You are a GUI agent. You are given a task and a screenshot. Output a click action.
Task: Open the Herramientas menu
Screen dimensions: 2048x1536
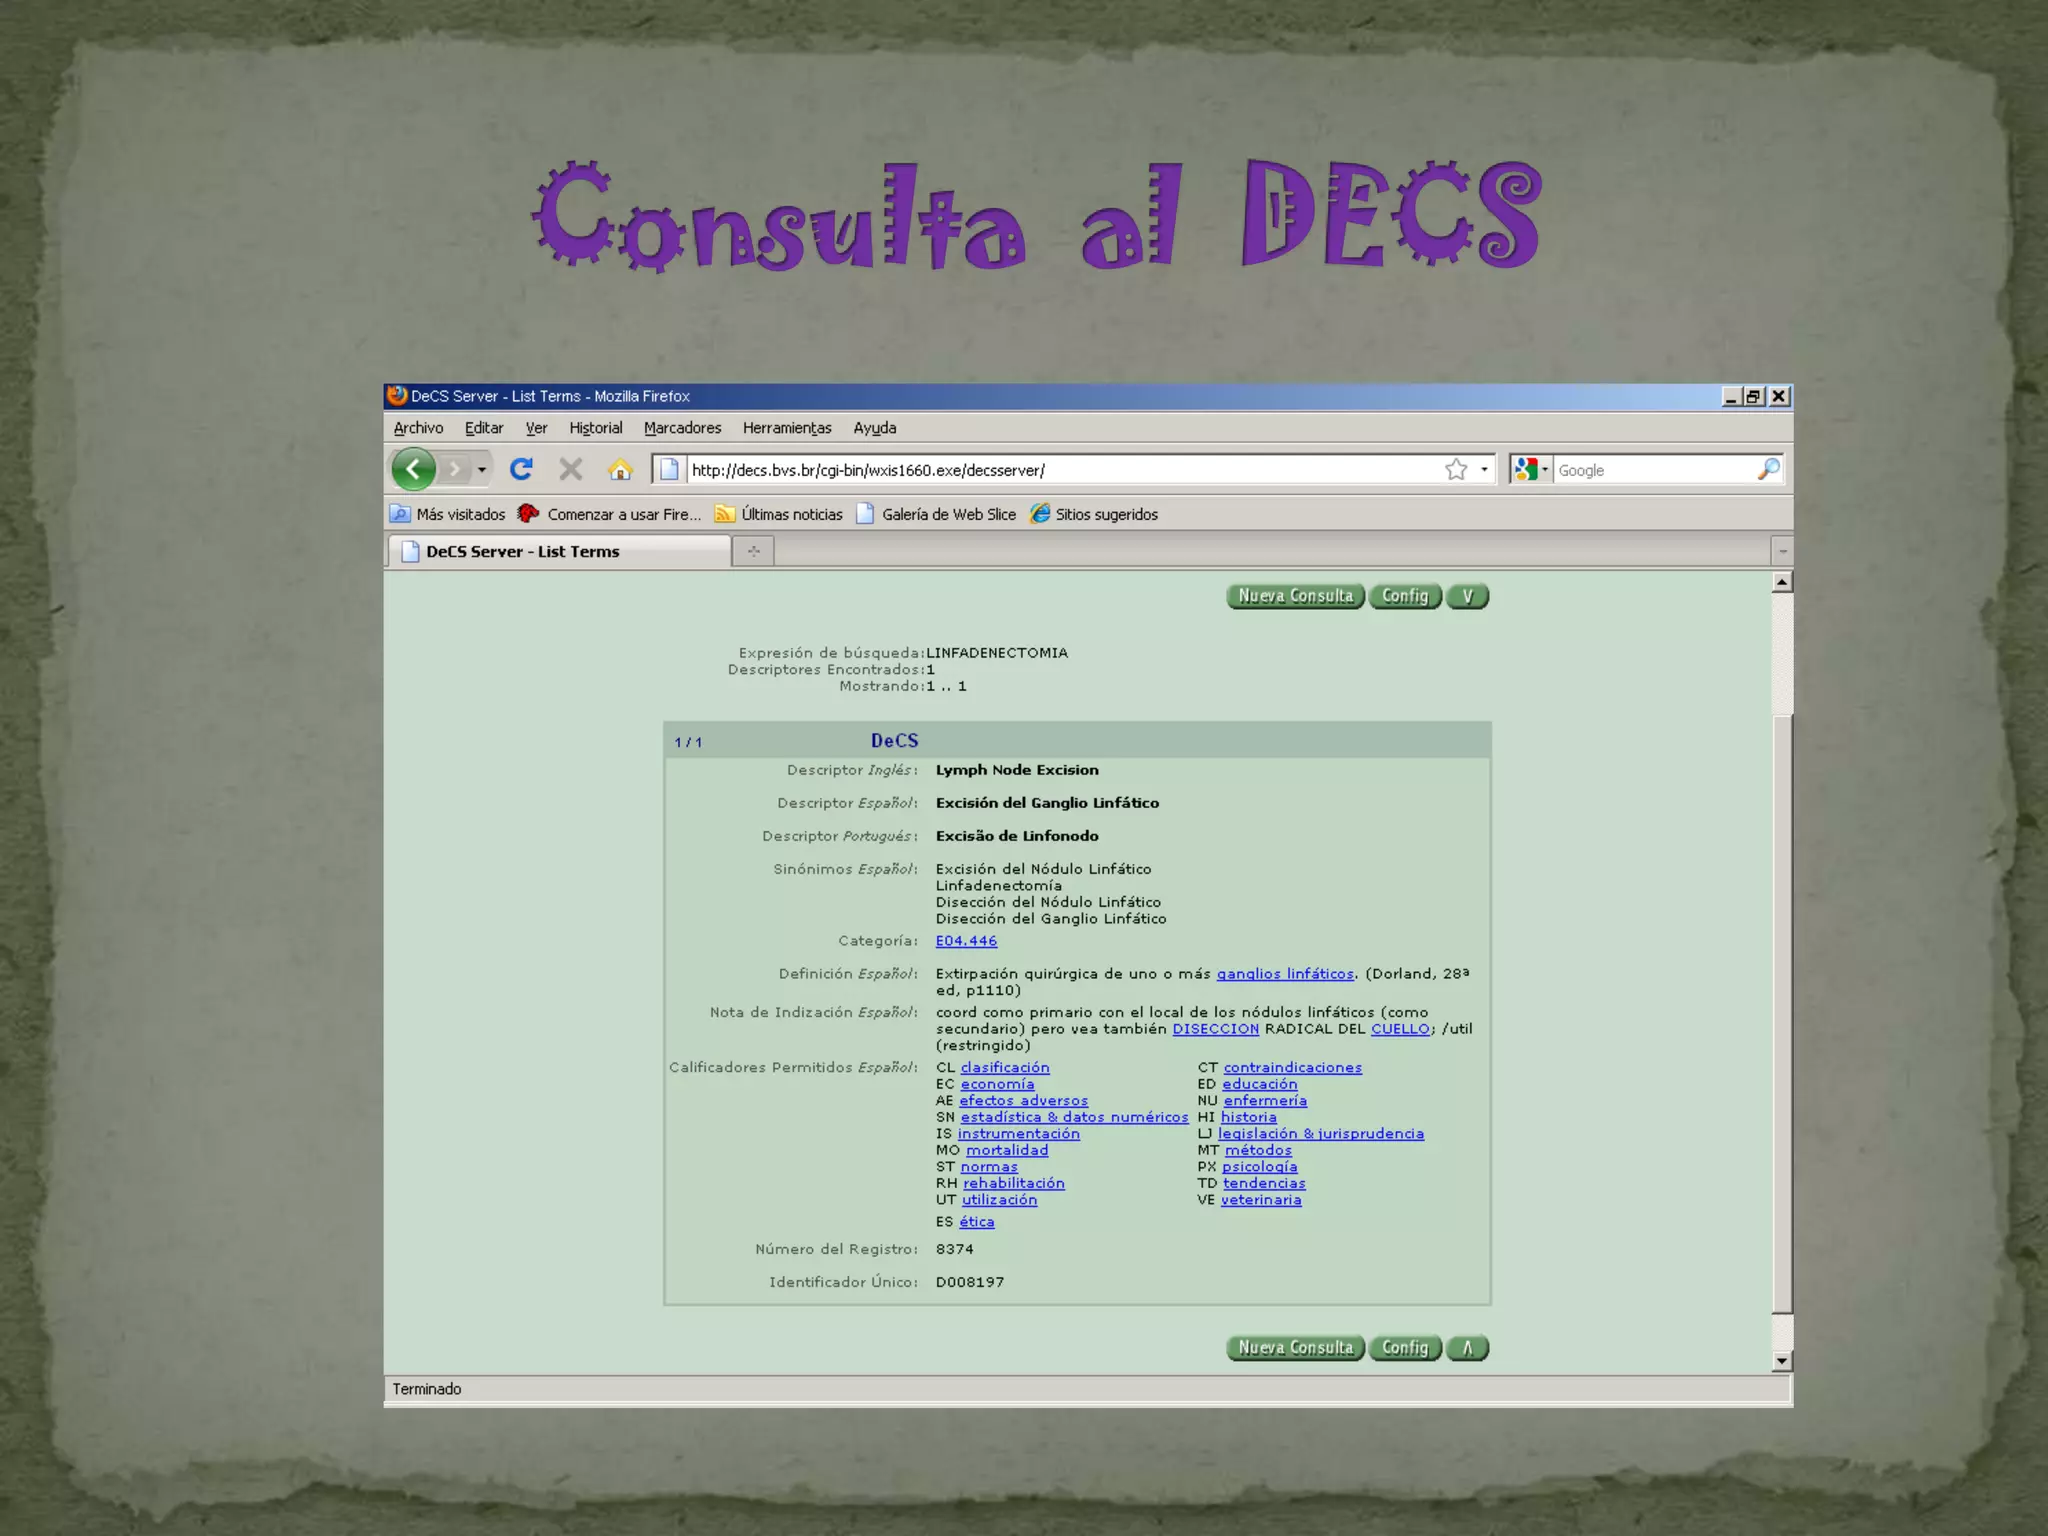click(786, 428)
